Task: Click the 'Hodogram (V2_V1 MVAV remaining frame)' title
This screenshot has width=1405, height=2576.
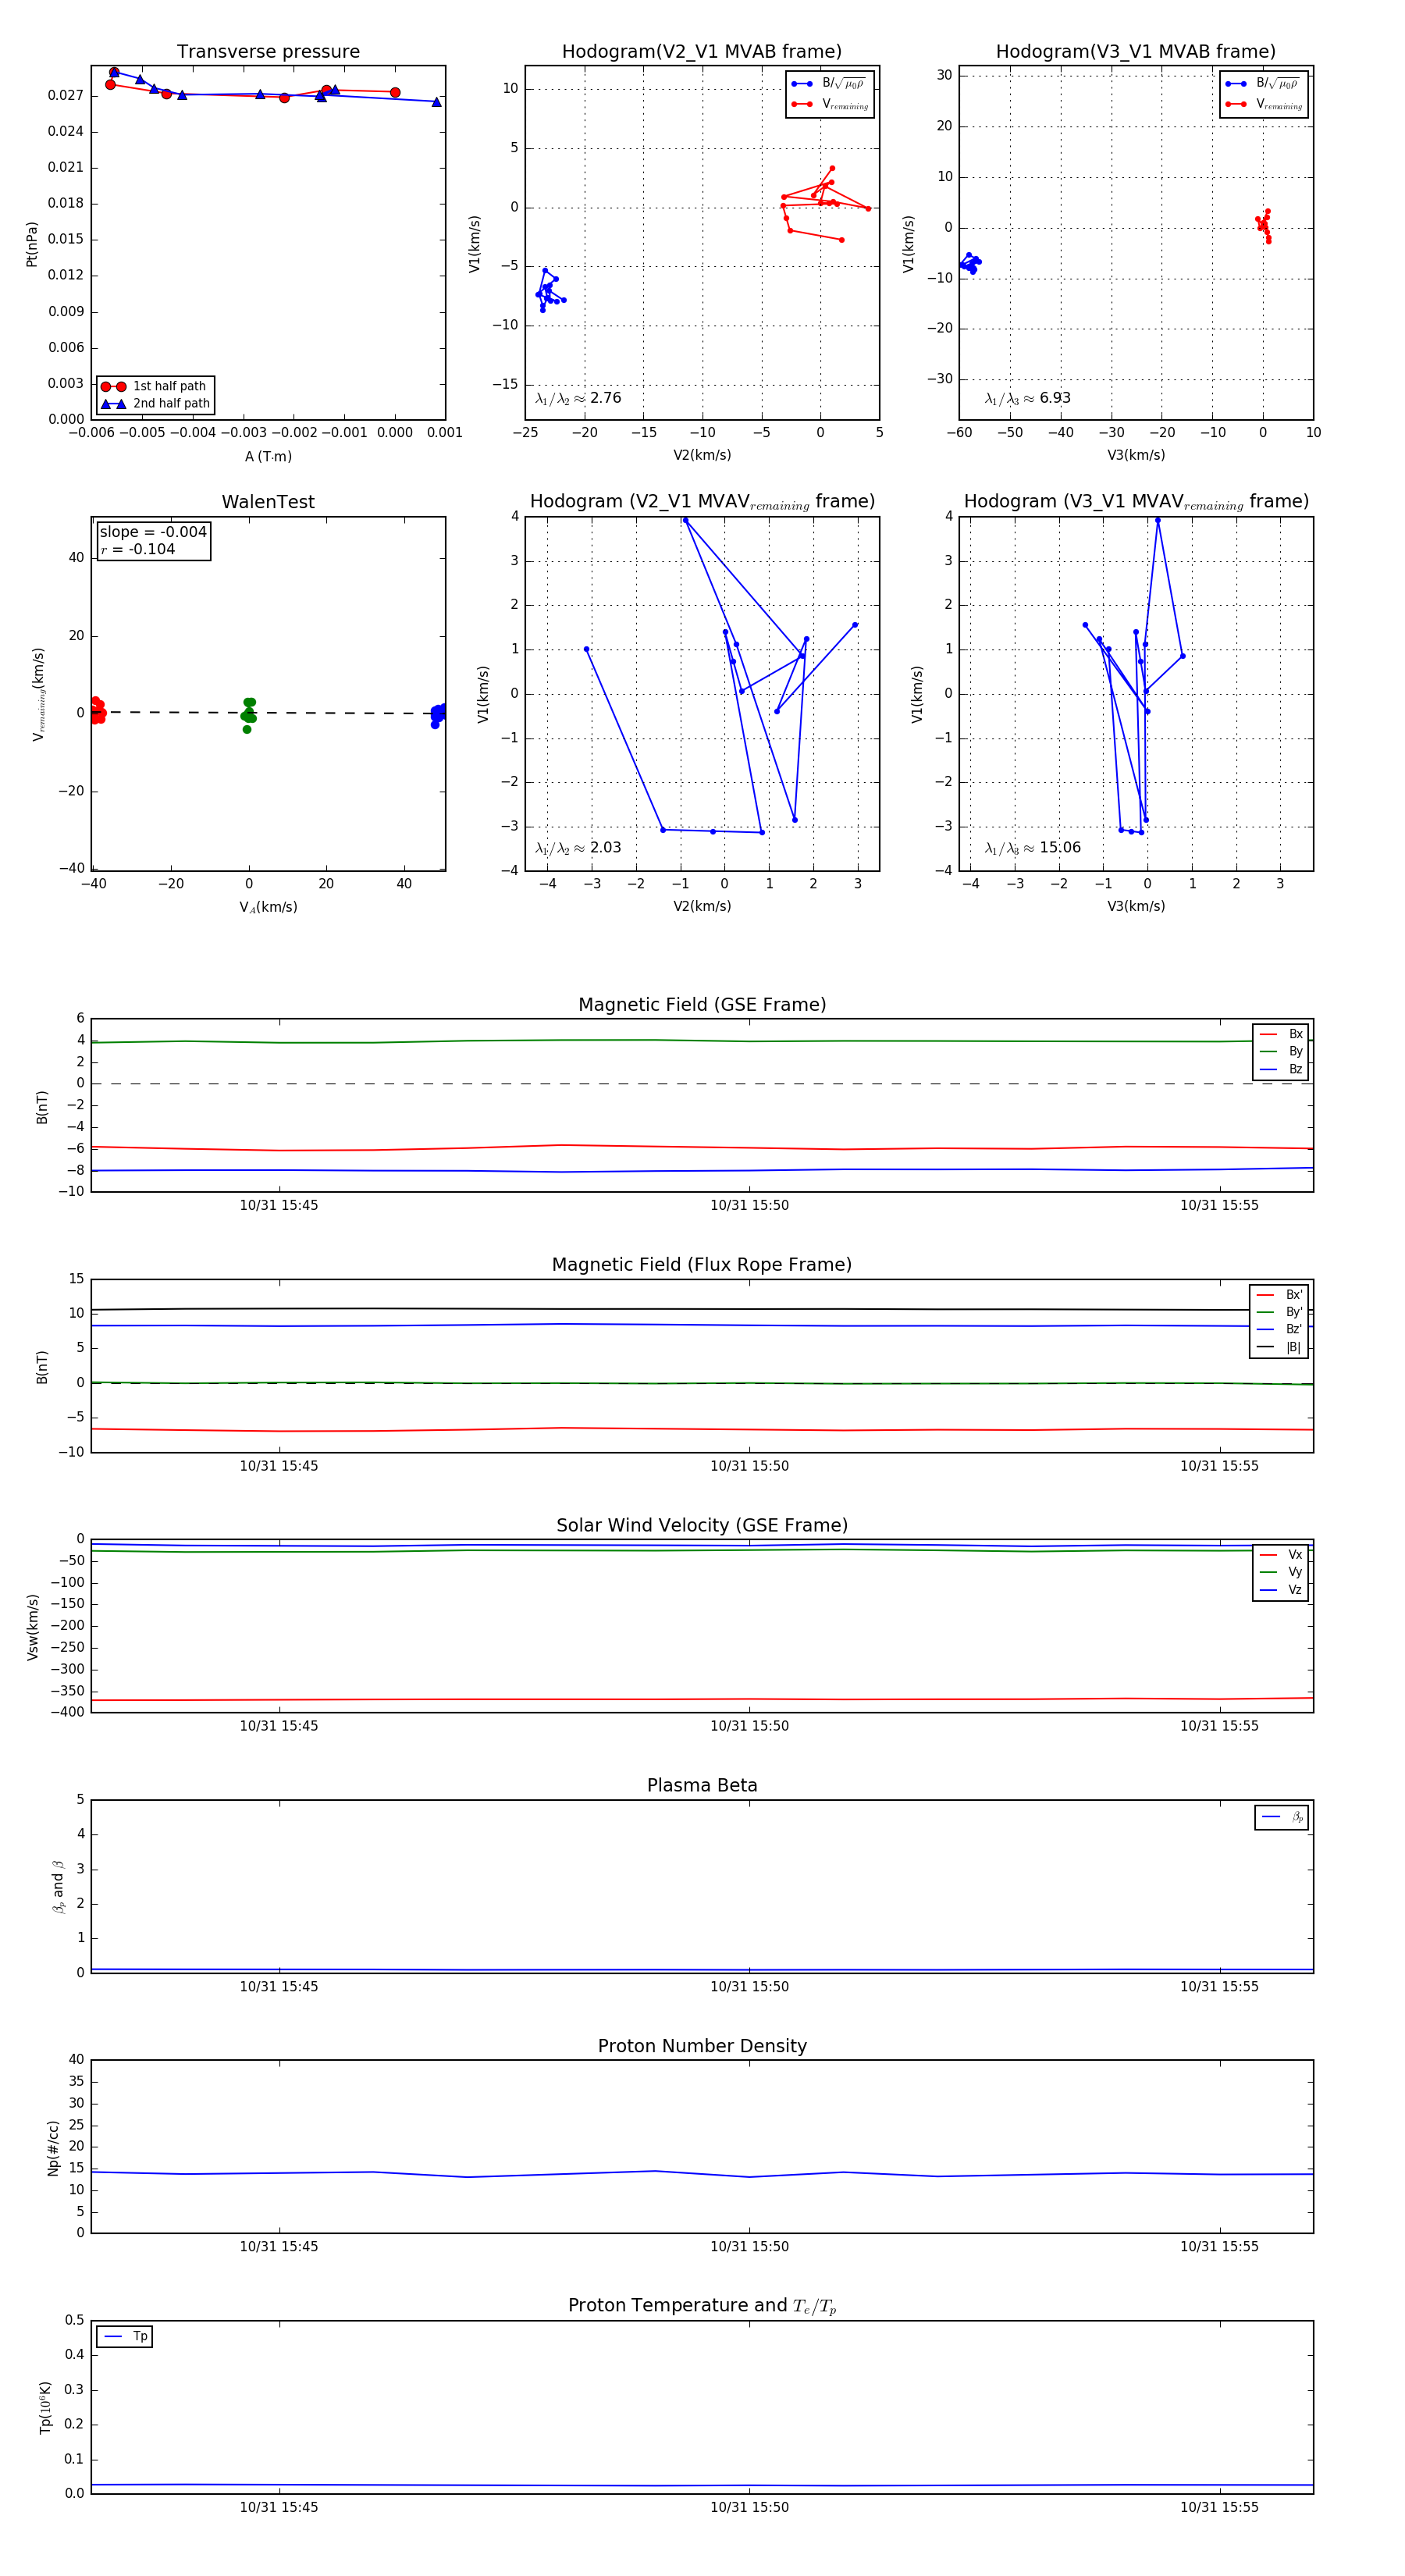Action: click(702, 502)
